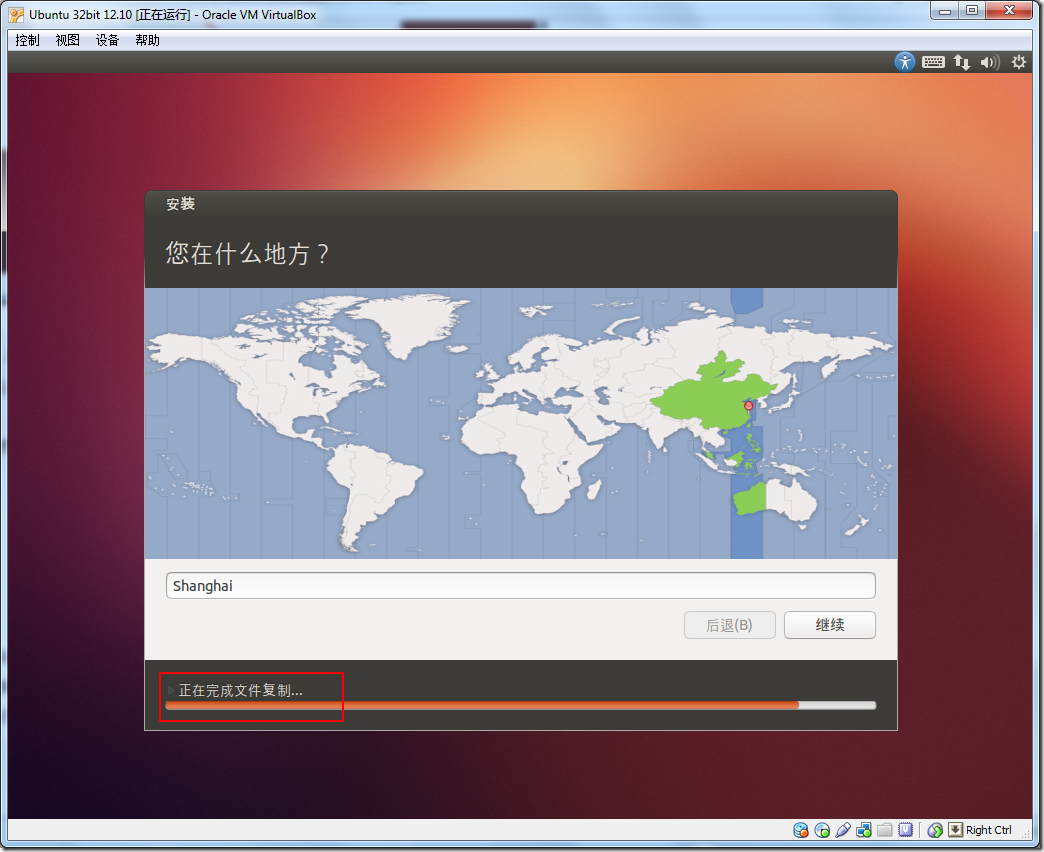Open the accessibility indicator in Ubuntu panel
Screen dimensions: 1044x852
click(x=904, y=62)
